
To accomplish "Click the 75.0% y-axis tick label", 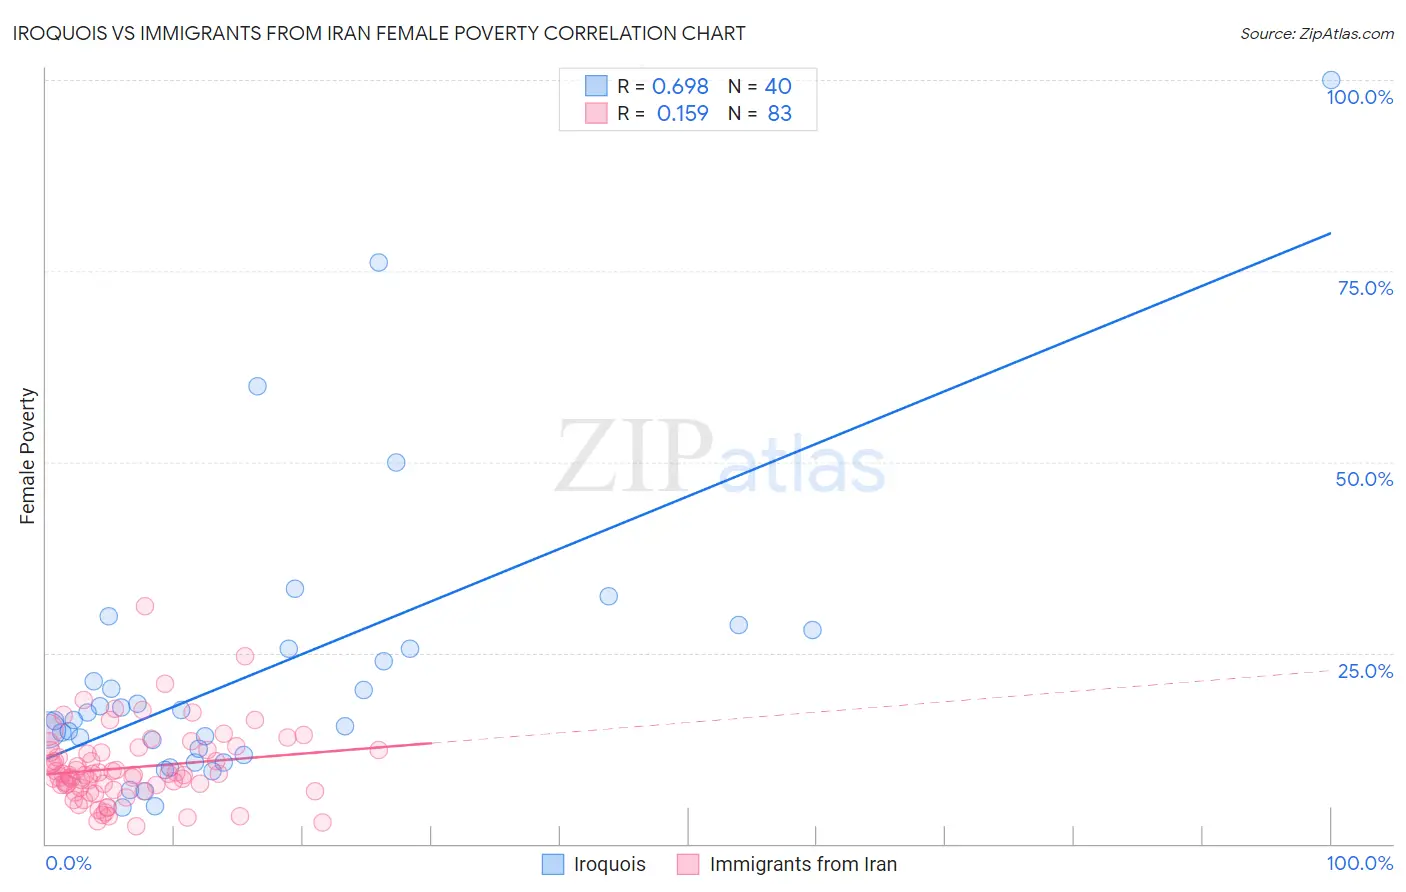I will click(1365, 288).
